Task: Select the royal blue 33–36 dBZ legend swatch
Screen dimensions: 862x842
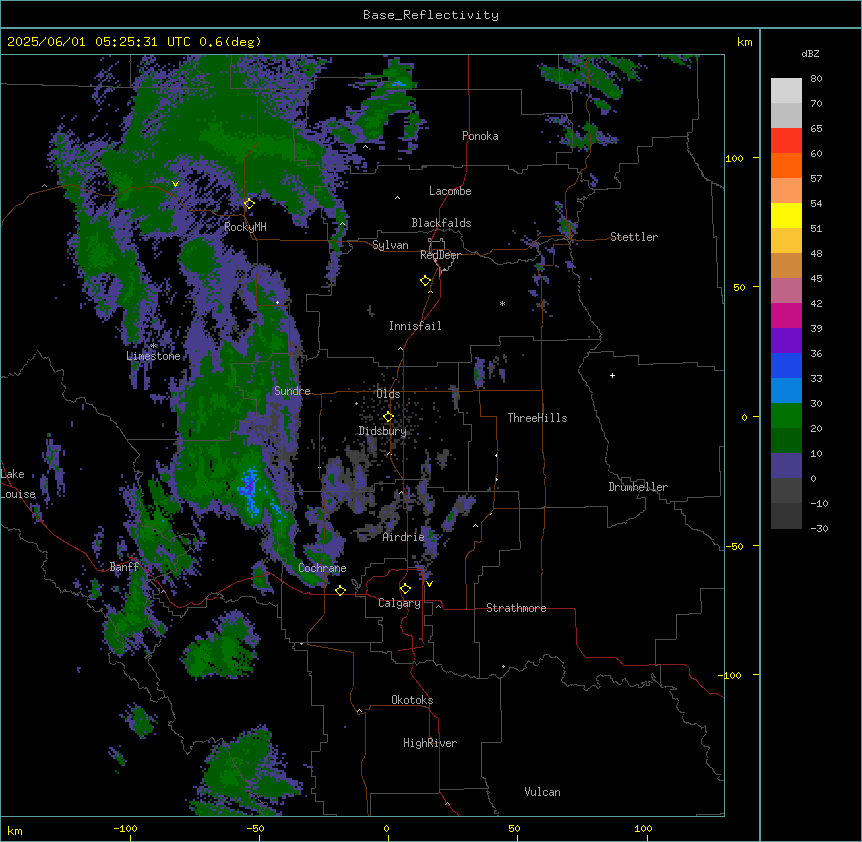Action: [786, 365]
